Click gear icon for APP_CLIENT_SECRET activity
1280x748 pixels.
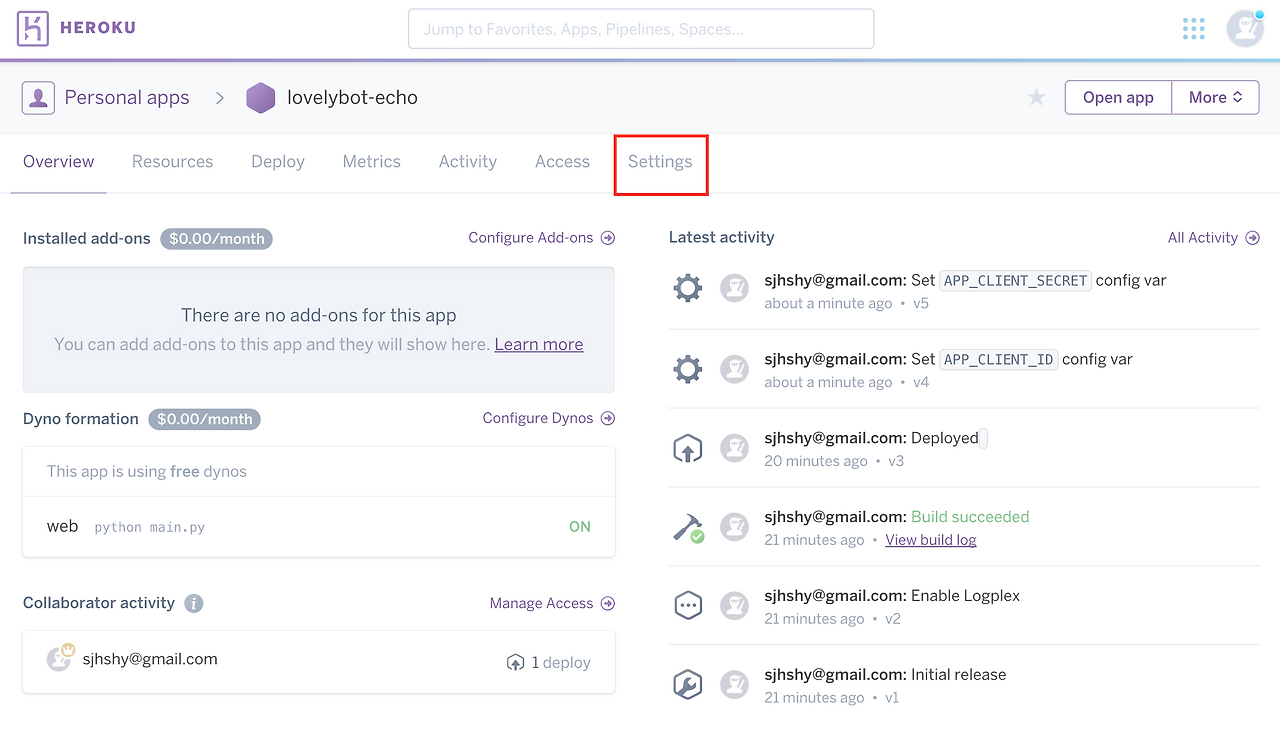tap(688, 289)
